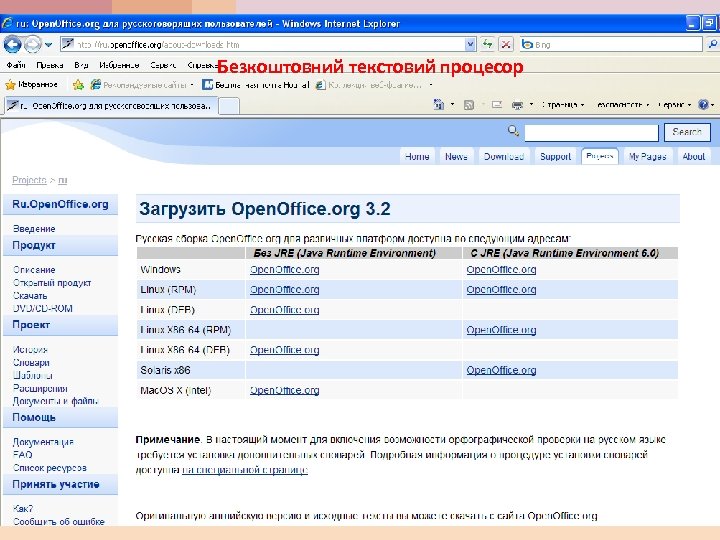
Task: Open the Словари sidebar link
Action: [x=31, y=363]
